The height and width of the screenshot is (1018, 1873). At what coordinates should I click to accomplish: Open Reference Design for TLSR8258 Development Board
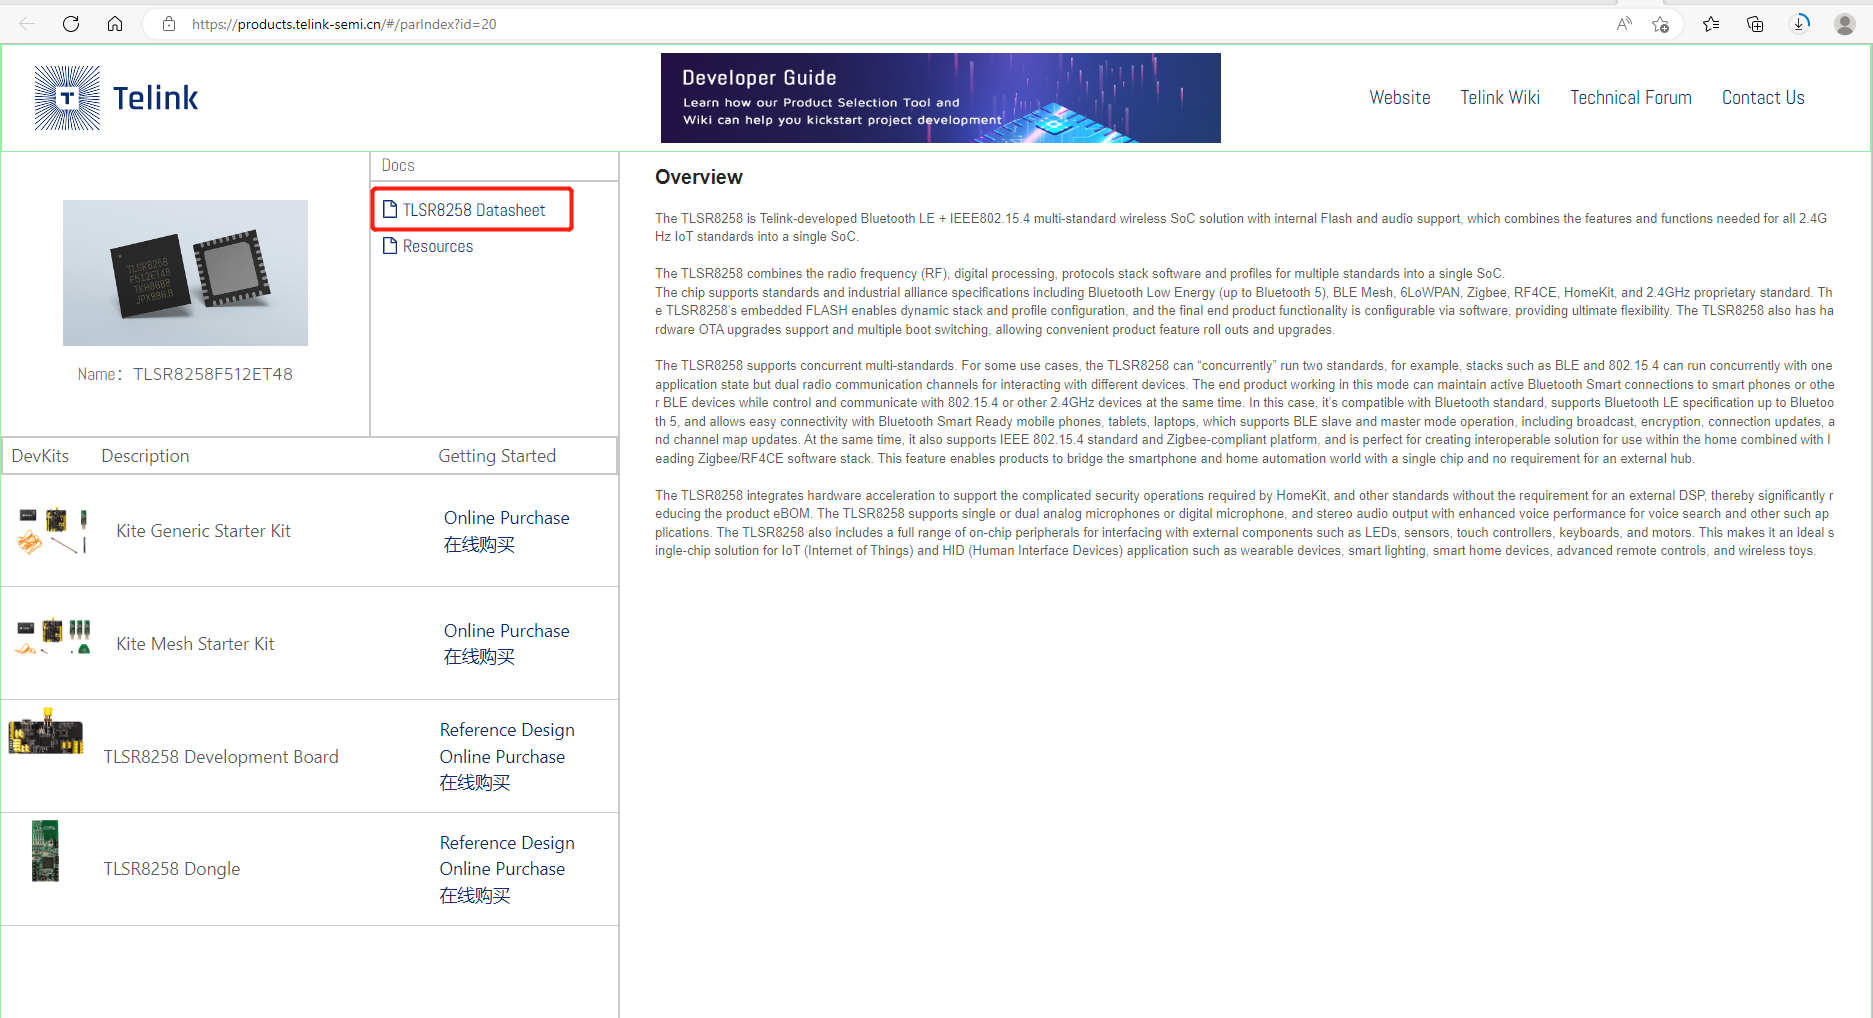(507, 729)
